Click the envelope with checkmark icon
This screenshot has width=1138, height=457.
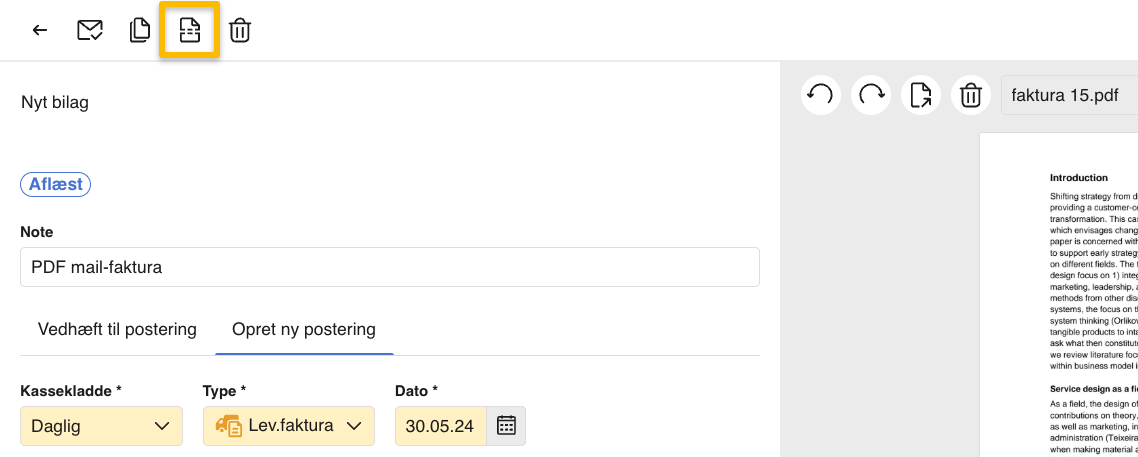[x=90, y=30]
